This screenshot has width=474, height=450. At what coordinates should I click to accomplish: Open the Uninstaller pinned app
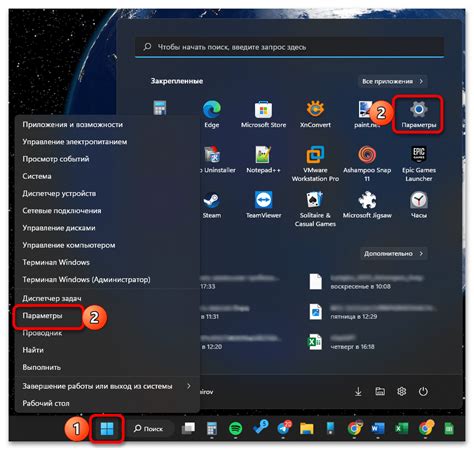pyautogui.click(x=217, y=159)
